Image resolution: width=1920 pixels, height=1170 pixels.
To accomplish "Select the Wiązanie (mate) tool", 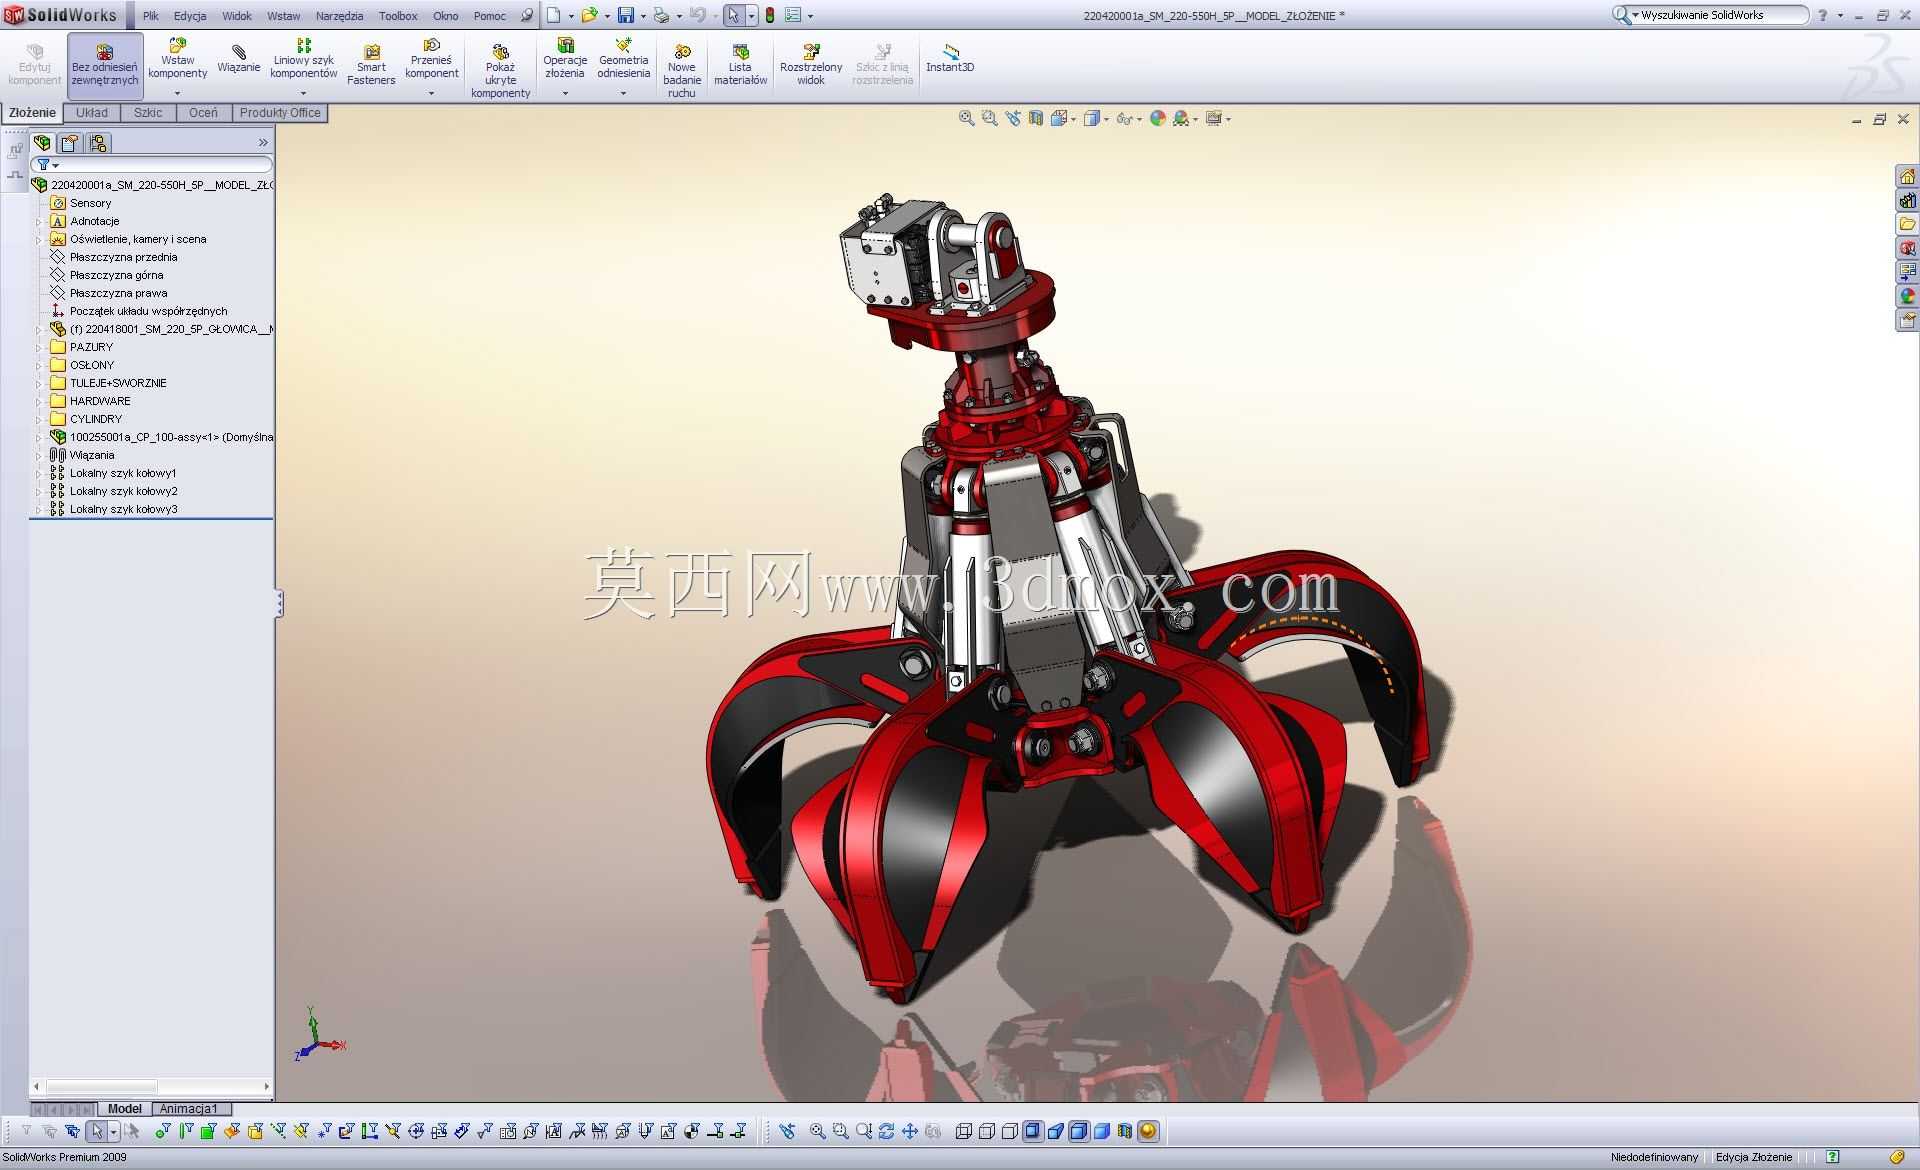I will (238, 58).
